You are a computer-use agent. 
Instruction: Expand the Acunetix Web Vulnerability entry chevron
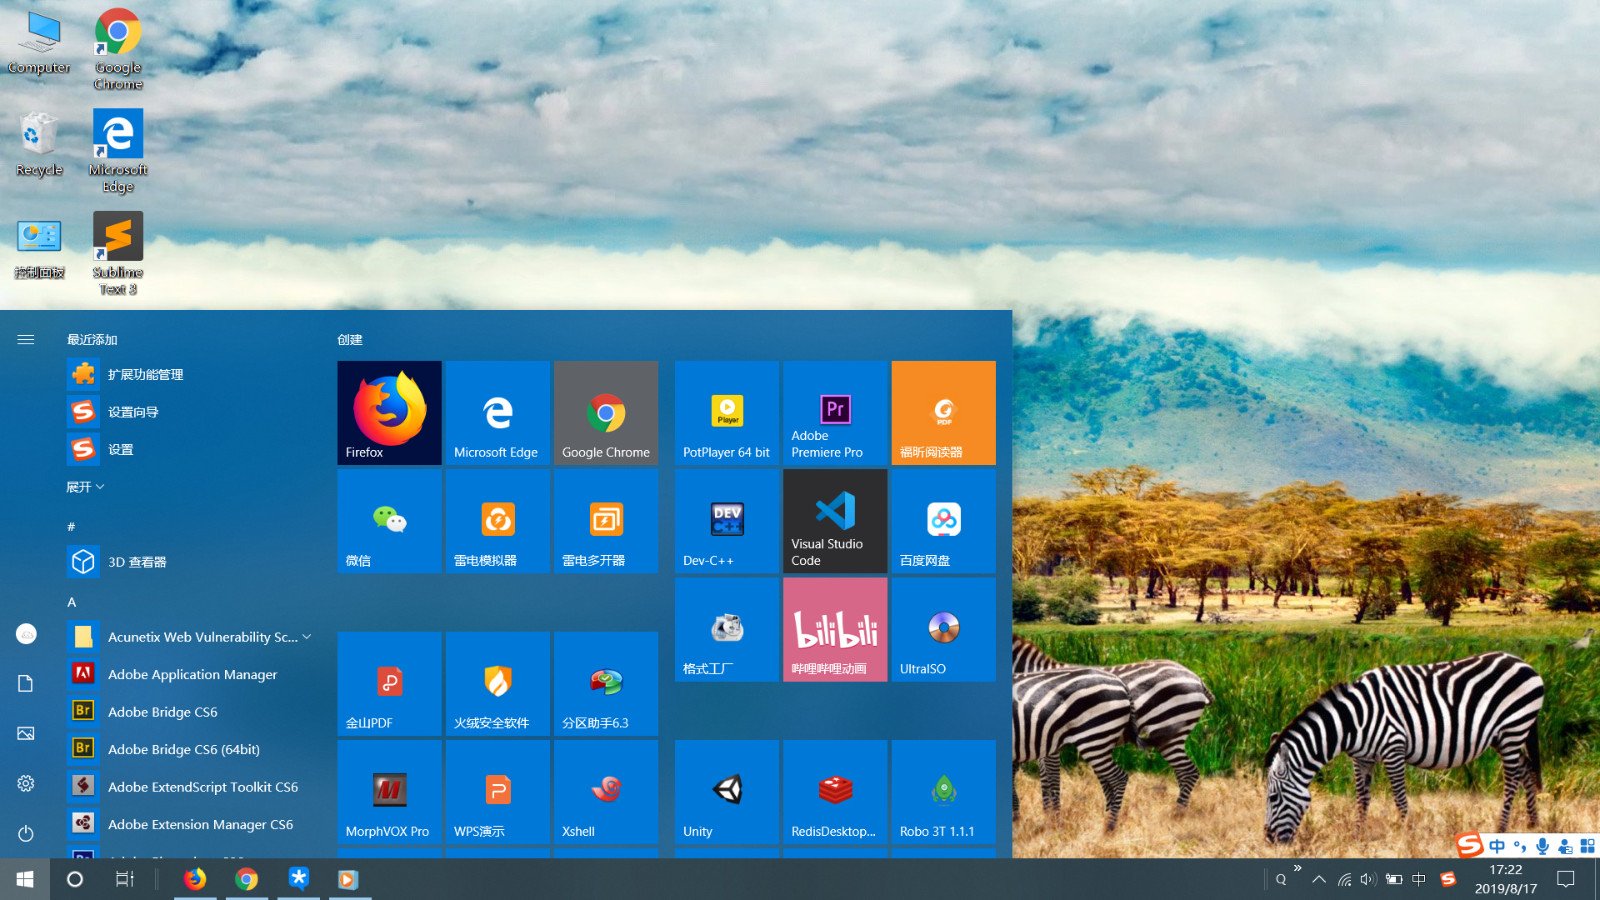pyautogui.click(x=306, y=636)
